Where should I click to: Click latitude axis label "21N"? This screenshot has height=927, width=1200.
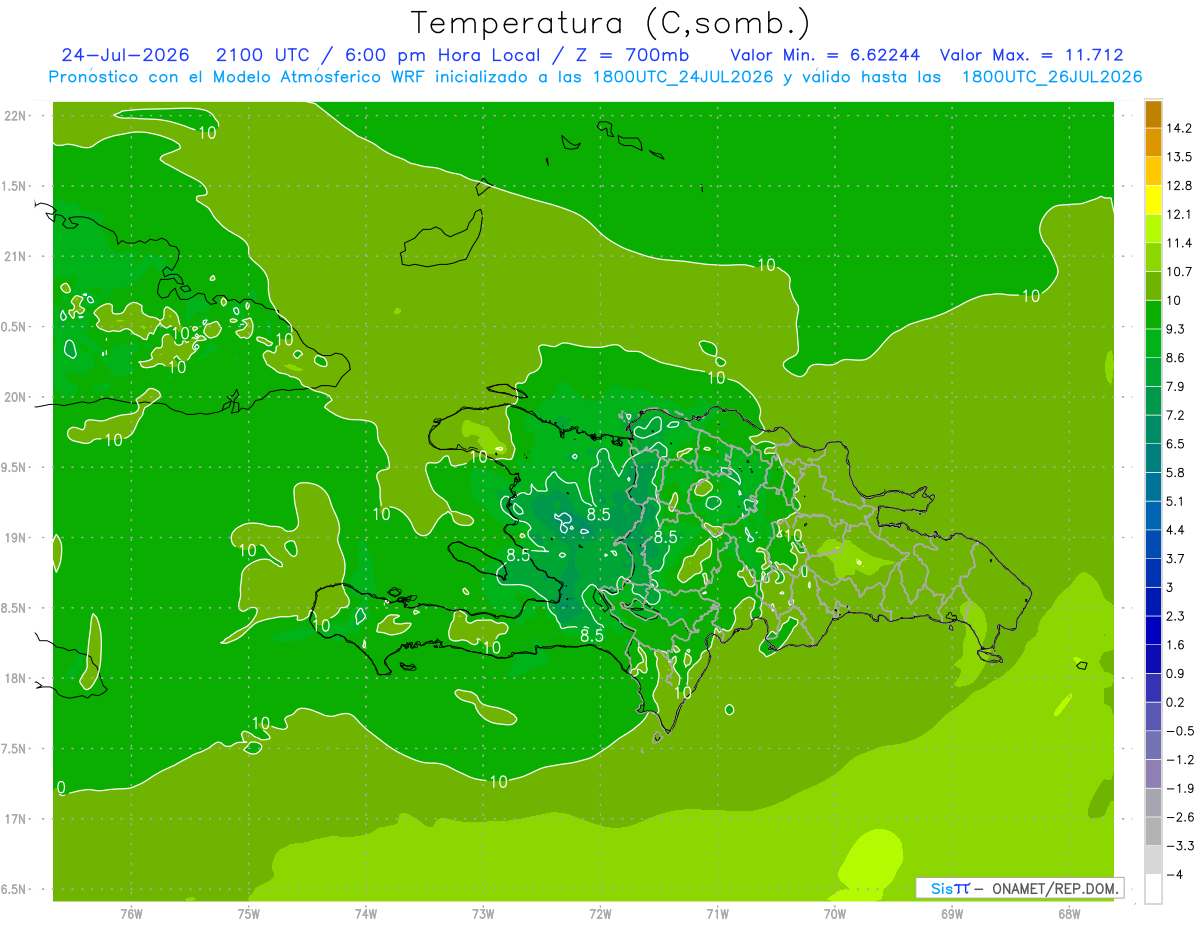16,256
